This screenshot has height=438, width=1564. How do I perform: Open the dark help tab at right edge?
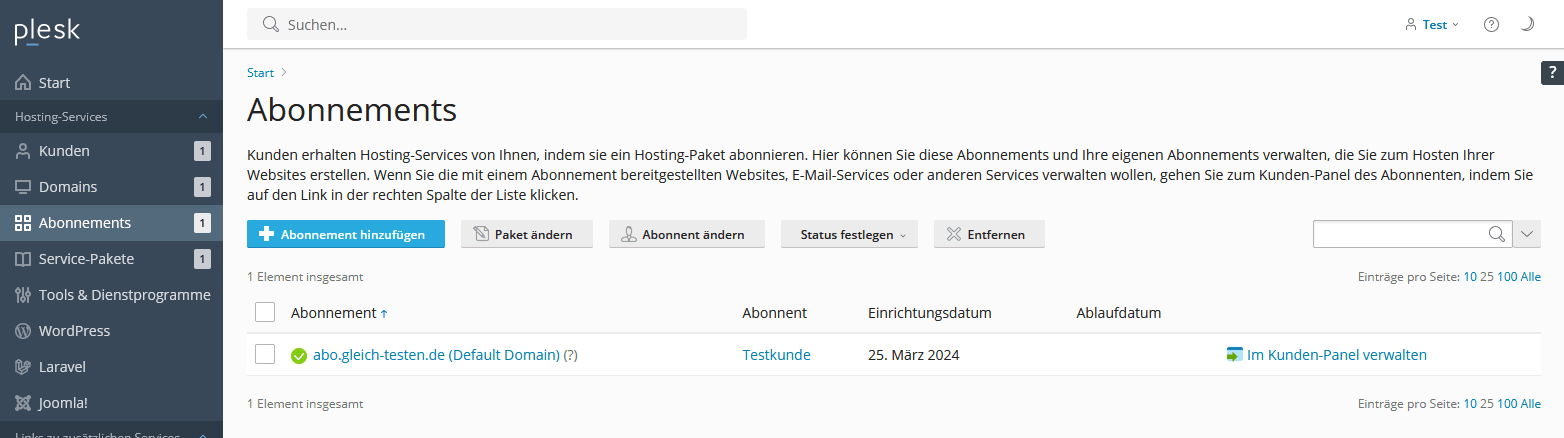(1552, 73)
